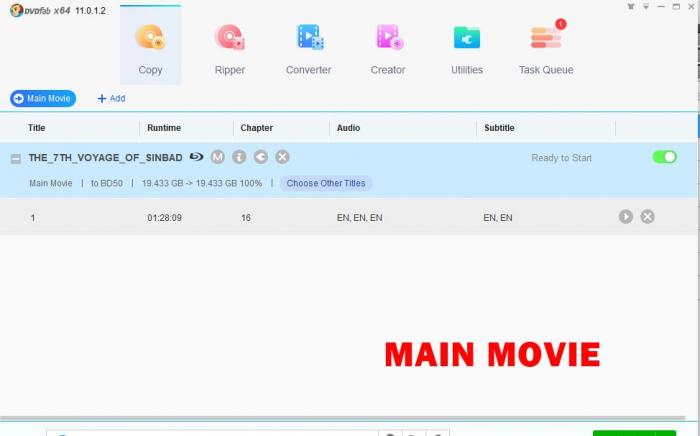Open the Copy module
The height and width of the screenshot is (436, 700).
150,45
